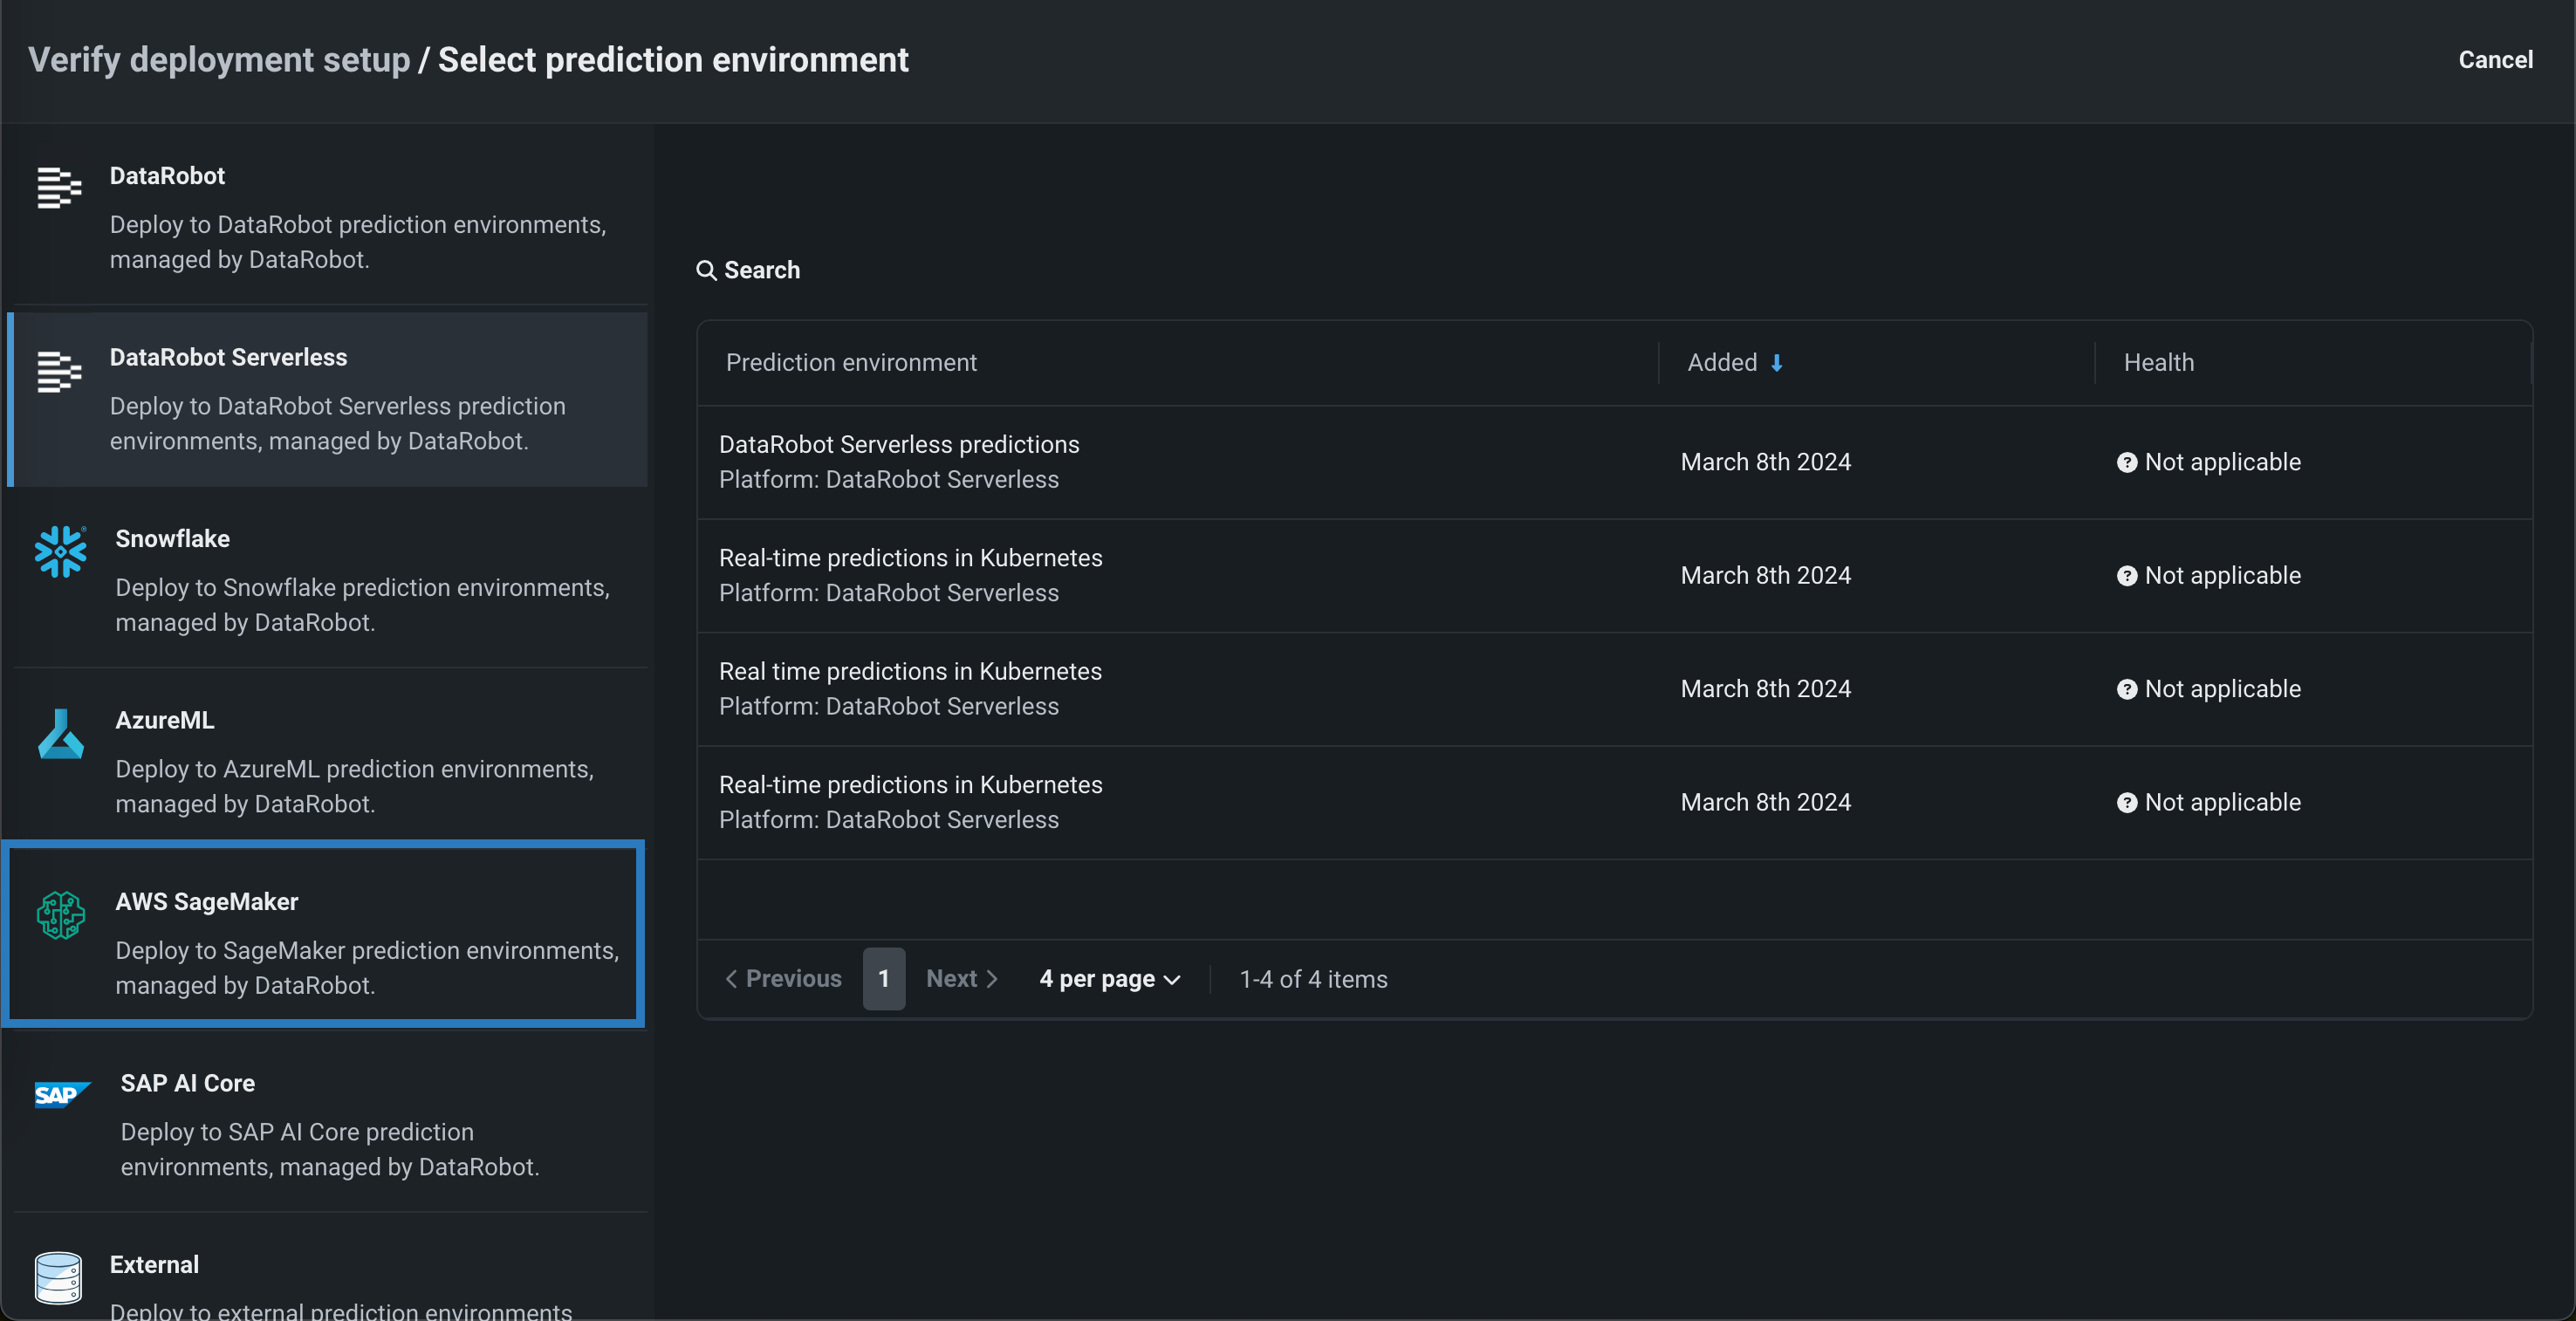Click the Added sort arrow icon
This screenshot has width=2576, height=1321.
click(1777, 363)
